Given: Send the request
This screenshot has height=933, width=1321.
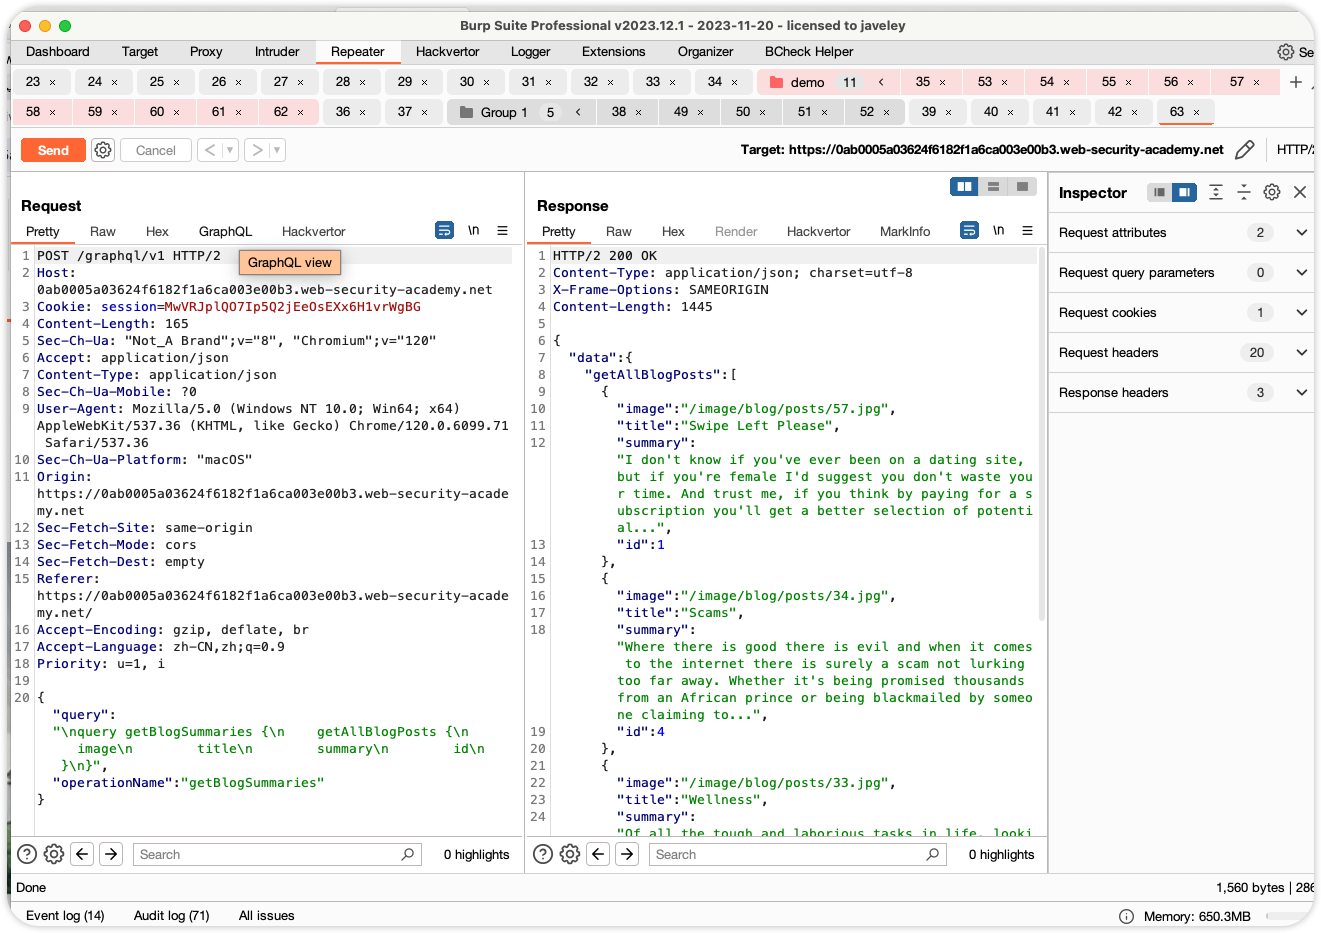Looking at the screenshot, I should pos(53,150).
